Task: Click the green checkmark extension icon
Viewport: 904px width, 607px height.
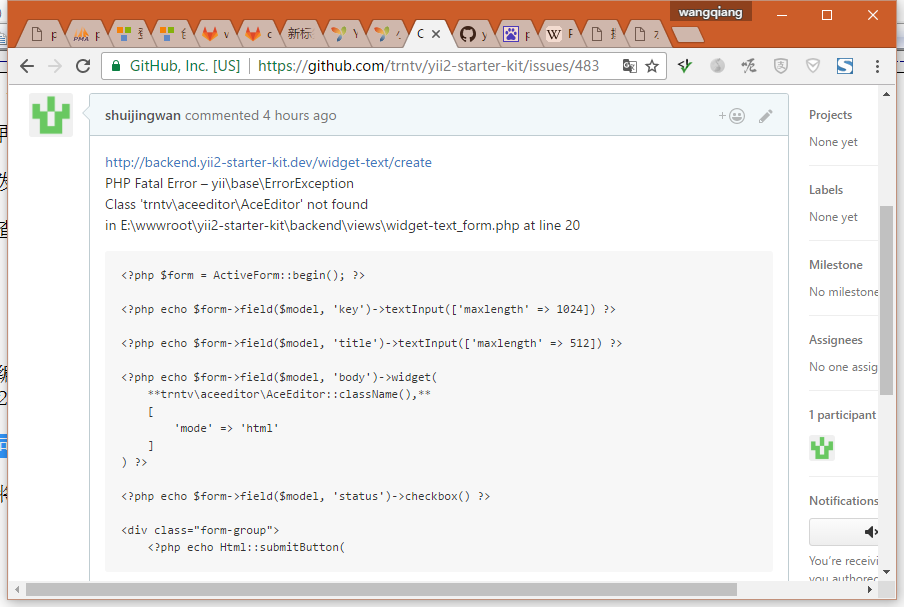Action: 685,66
